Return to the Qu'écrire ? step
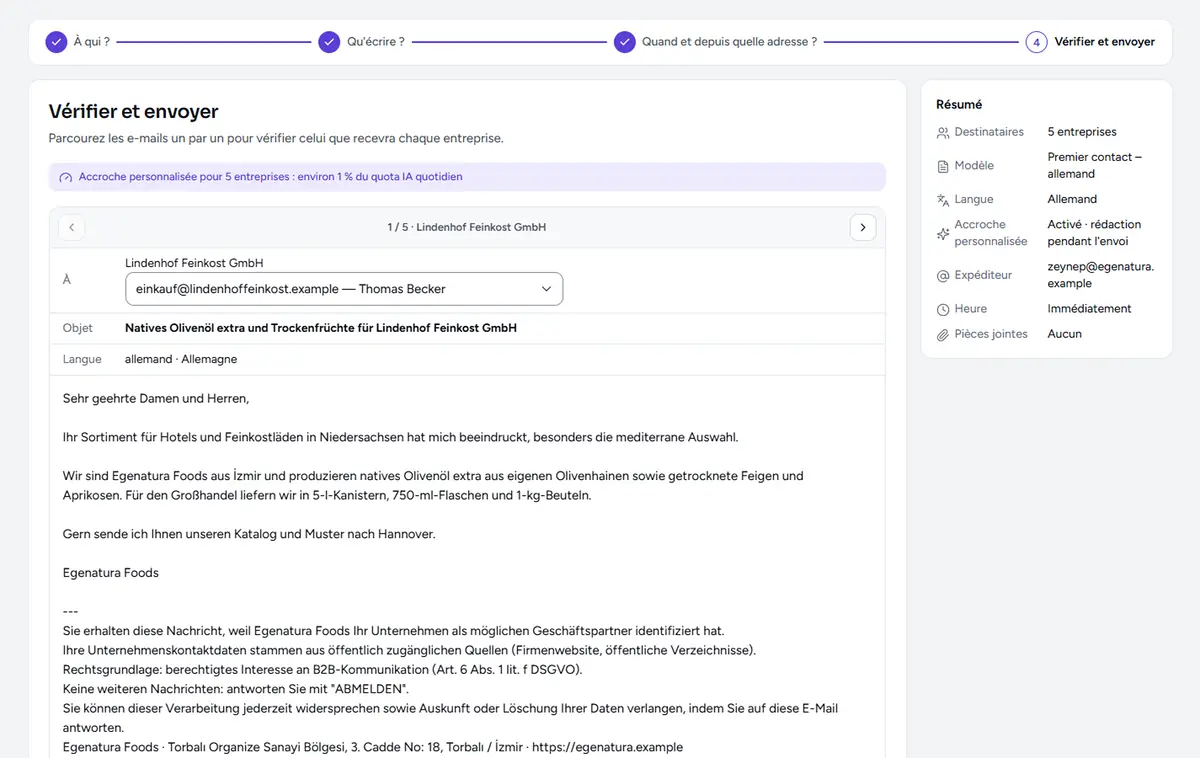The image size is (1200, 758). [x=375, y=42]
